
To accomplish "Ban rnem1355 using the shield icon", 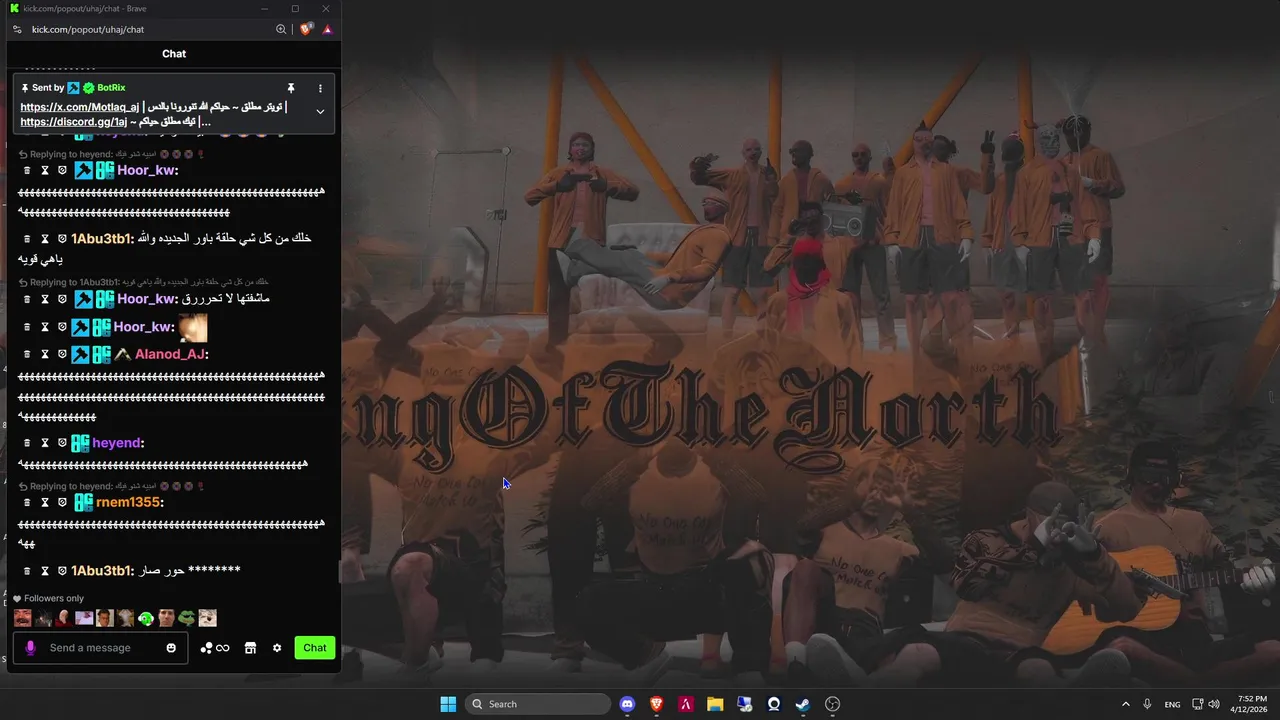I will [x=62, y=502].
